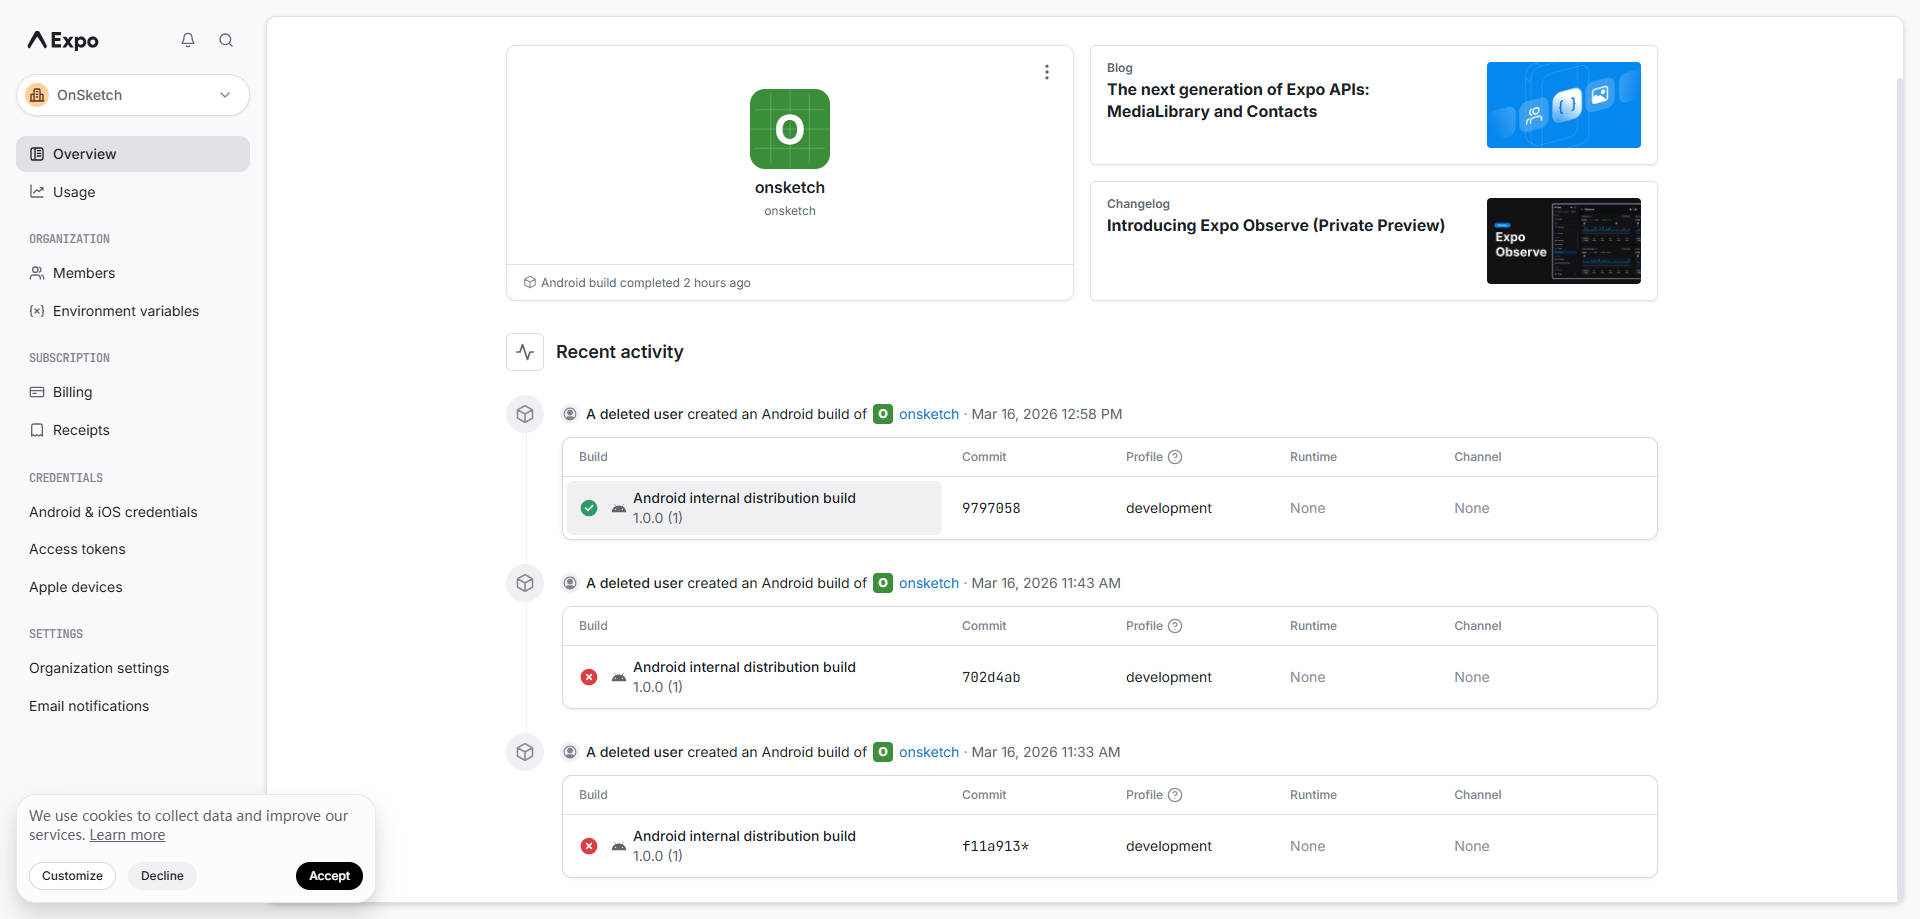
Task: Navigate to Billing section
Action: [72, 392]
